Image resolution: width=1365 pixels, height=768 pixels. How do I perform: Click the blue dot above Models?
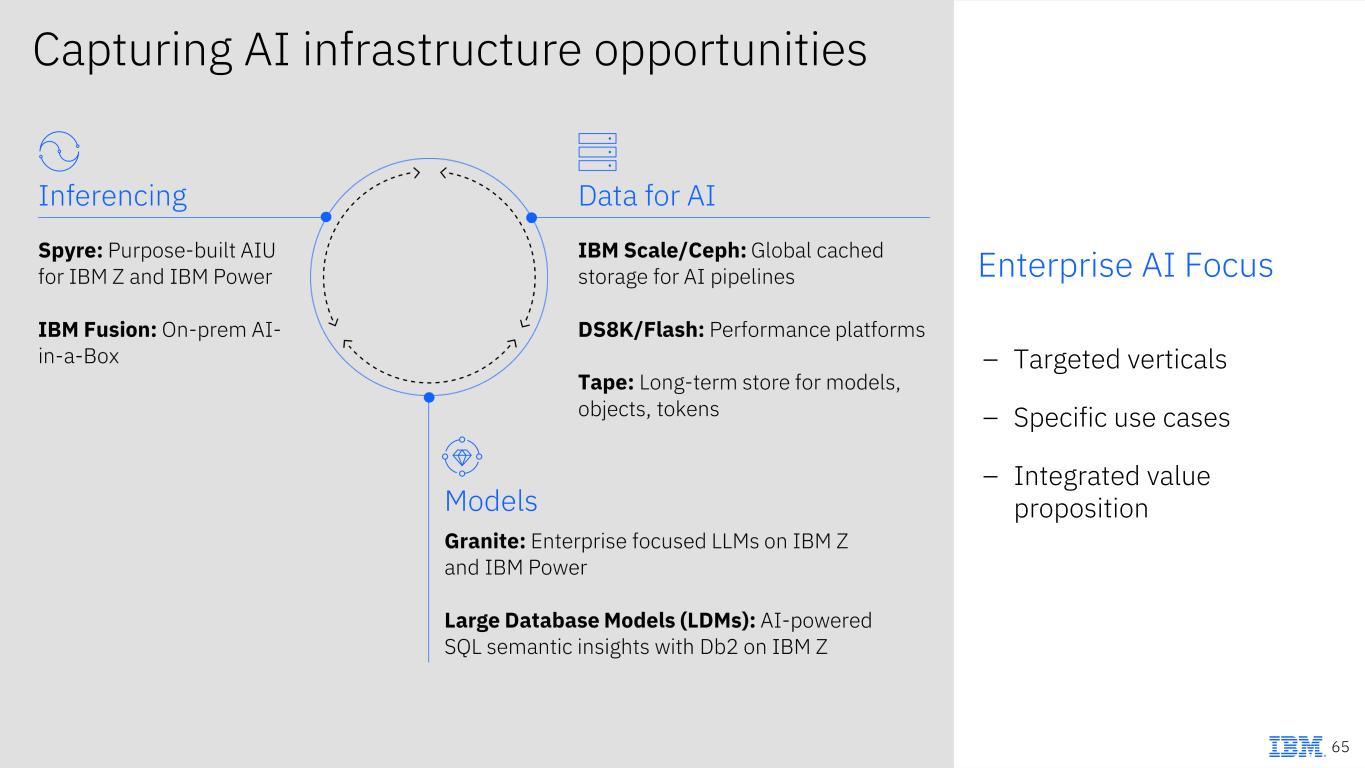pos(429,397)
